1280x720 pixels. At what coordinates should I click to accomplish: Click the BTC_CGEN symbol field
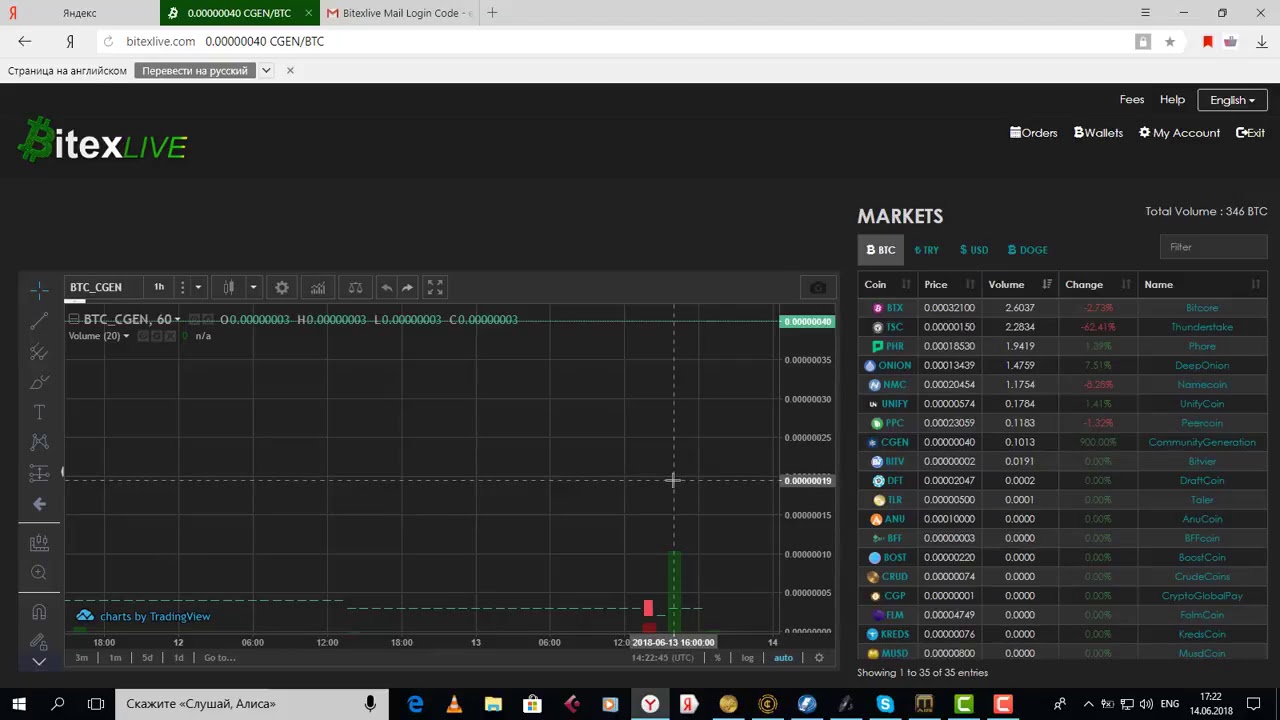coord(101,287)
